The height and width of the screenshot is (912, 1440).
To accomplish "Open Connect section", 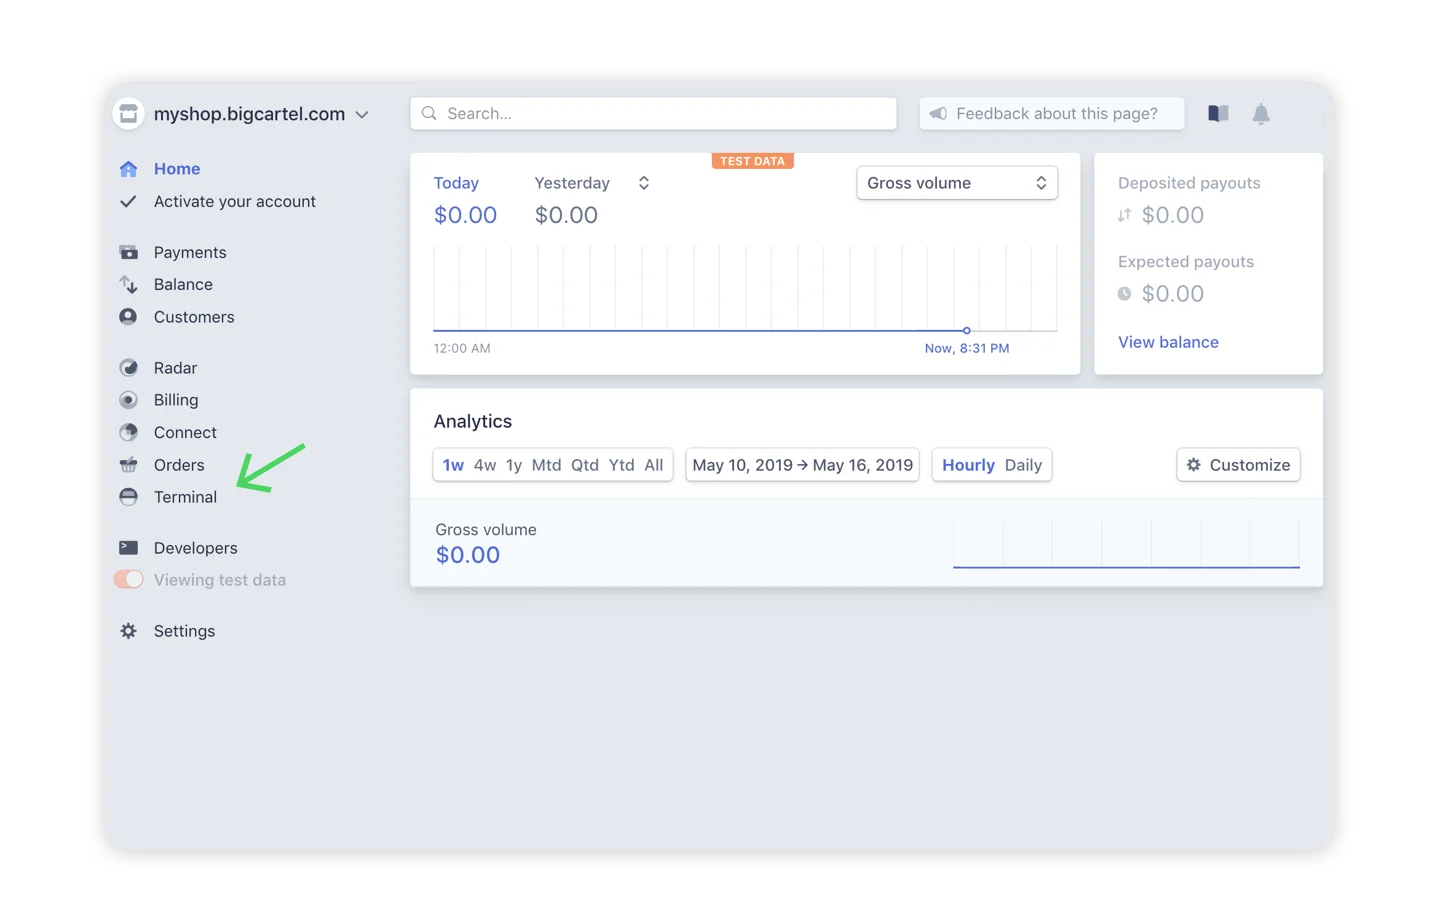I will (x=185, y=433).
